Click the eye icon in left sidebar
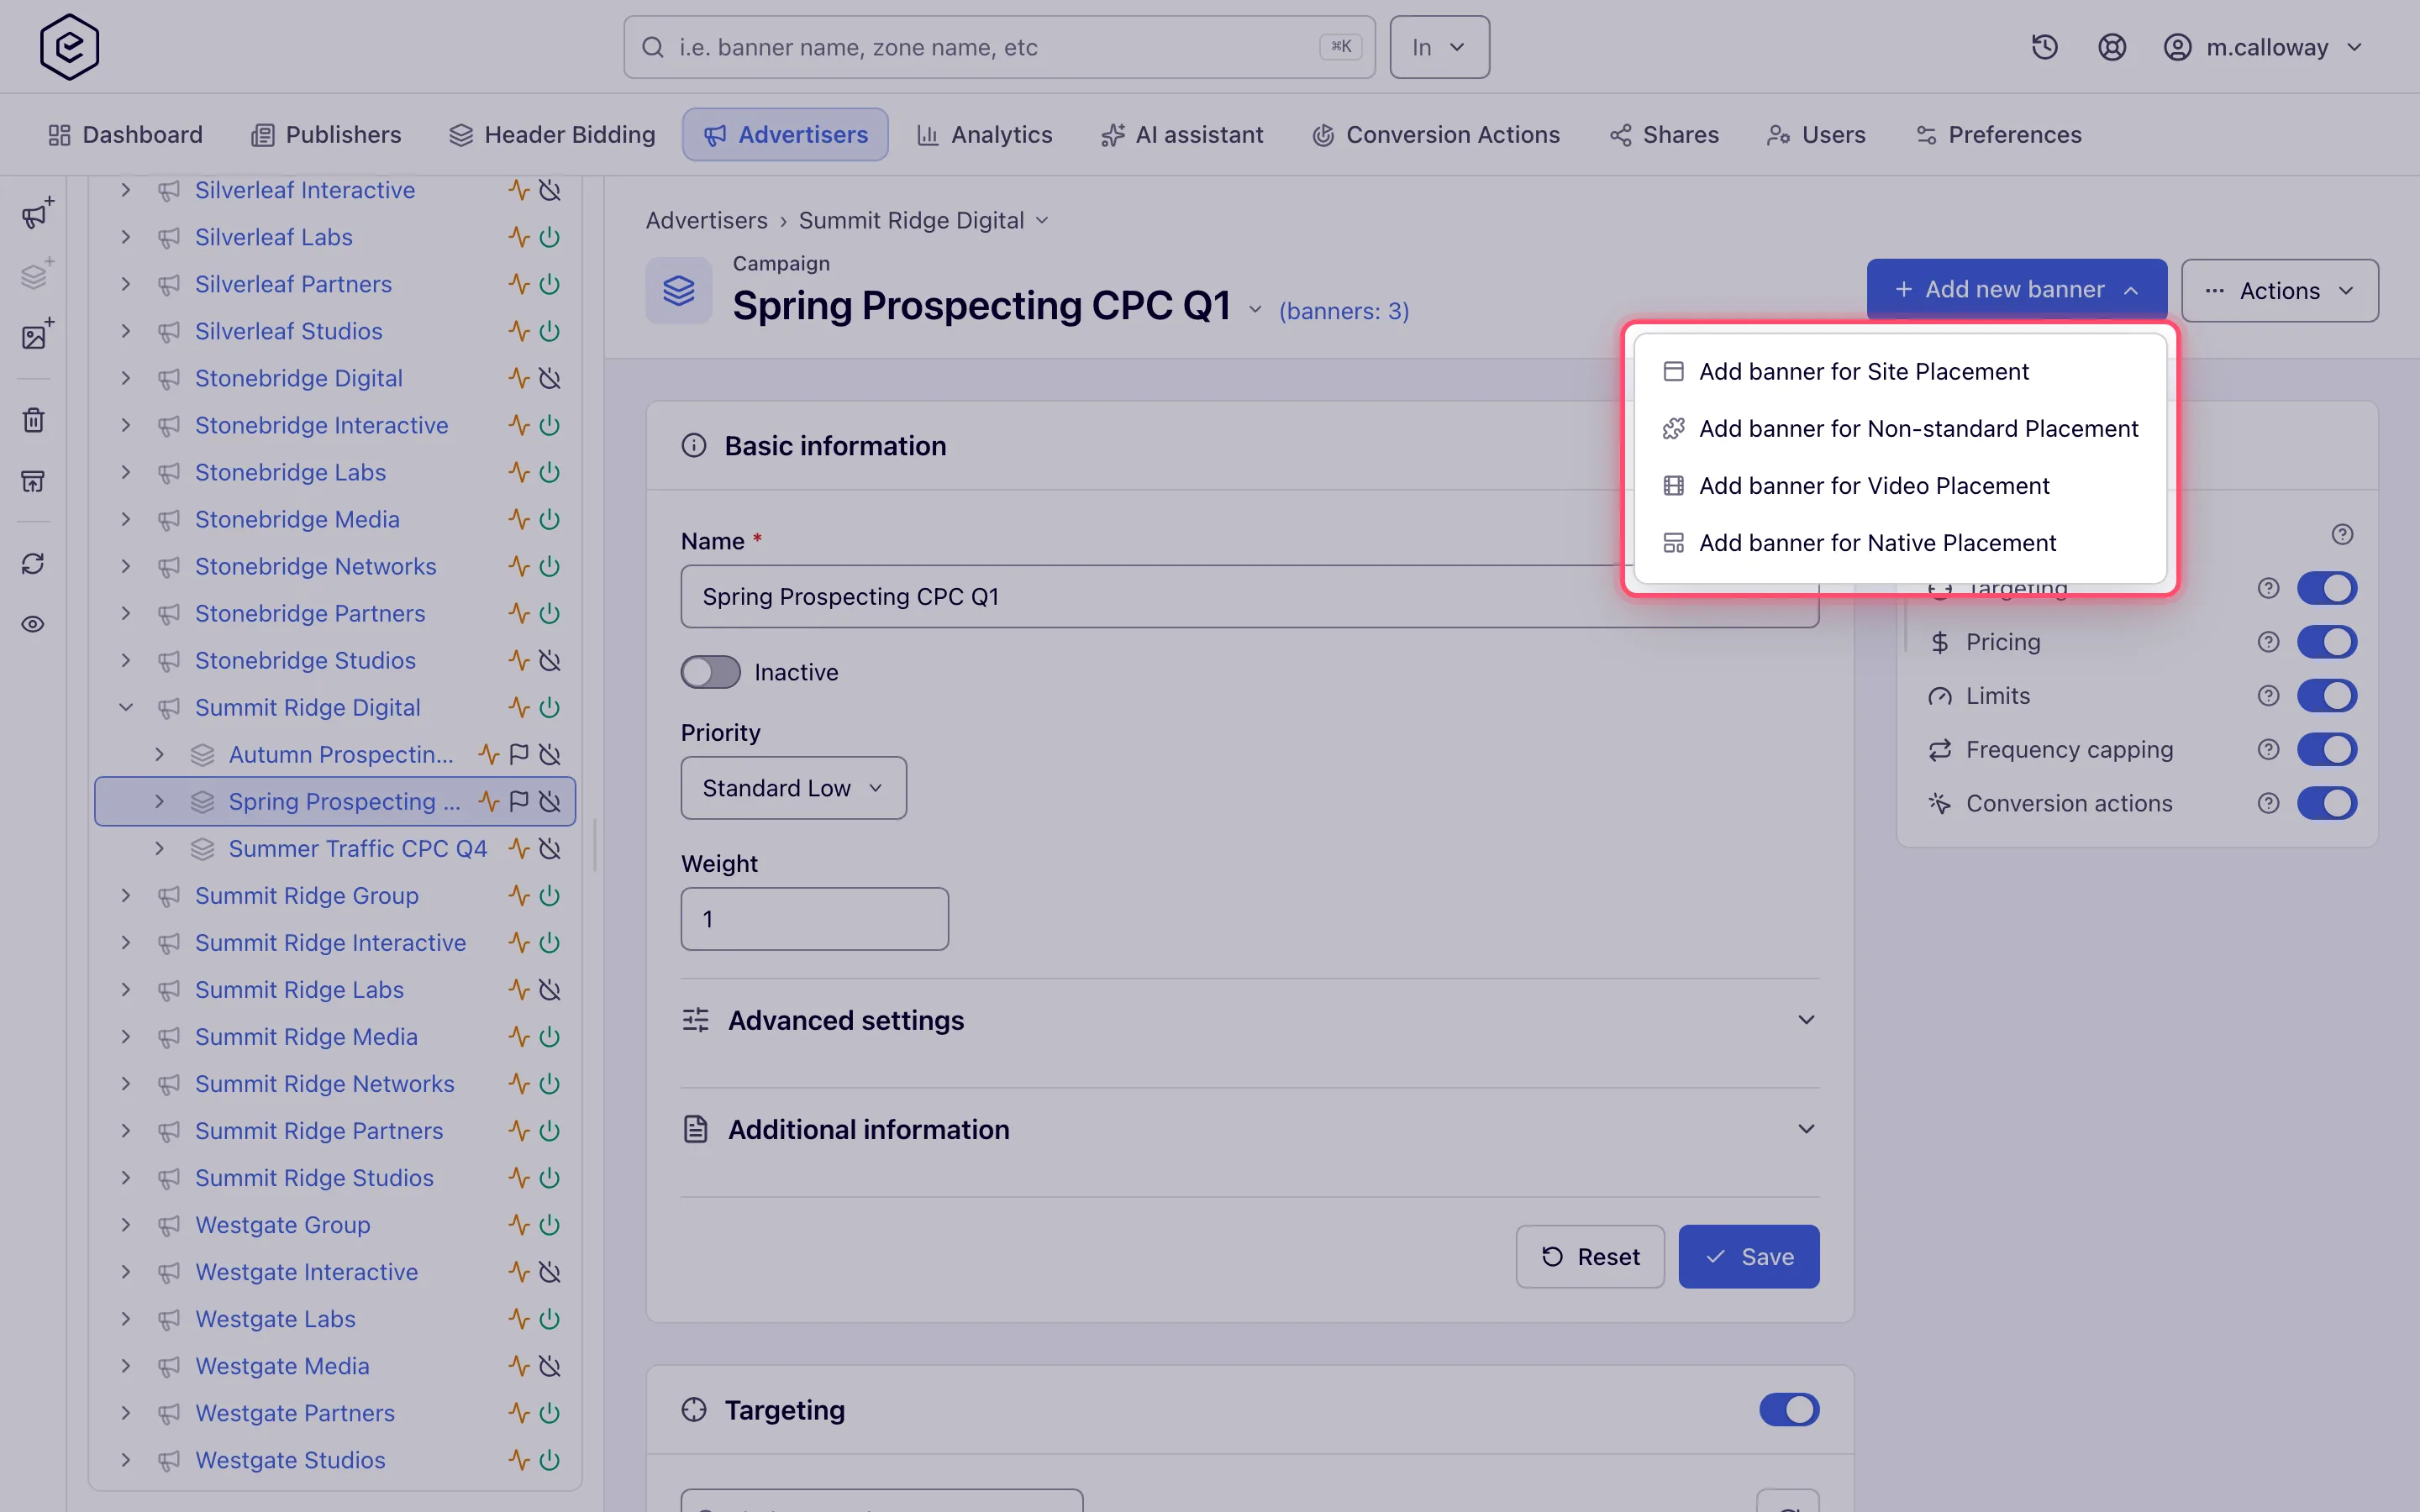The width and height of the screenshot is (2420, 1512). [34, 624]
